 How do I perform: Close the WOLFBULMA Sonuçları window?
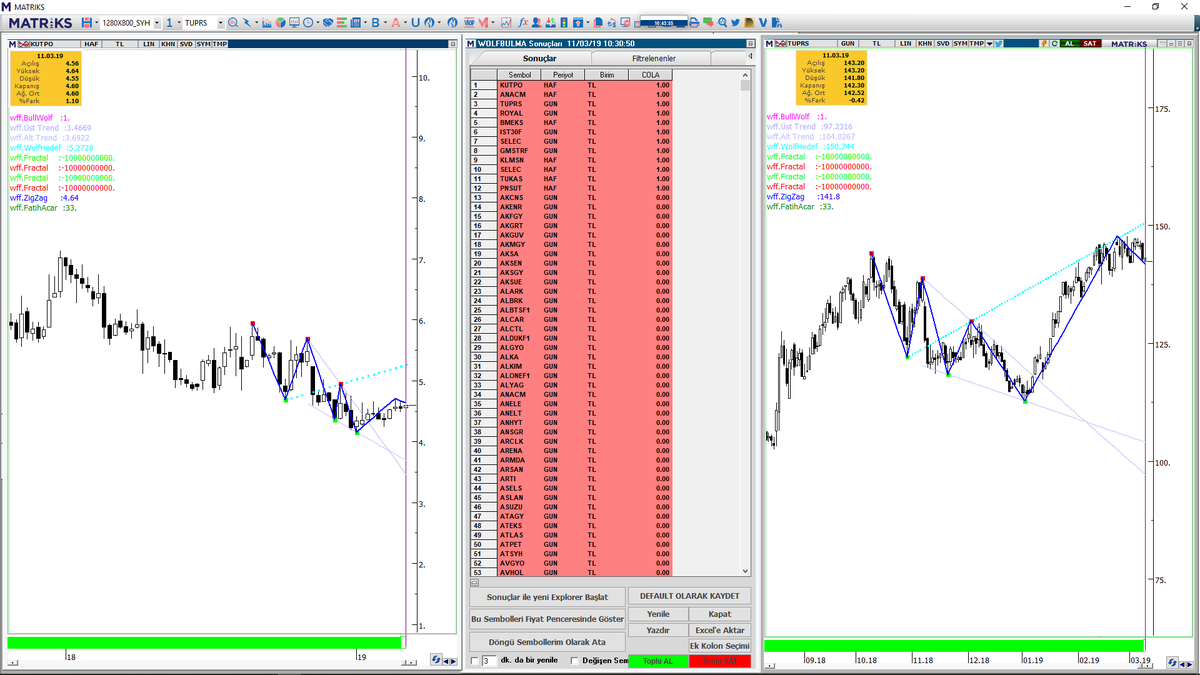pos(749,43)
